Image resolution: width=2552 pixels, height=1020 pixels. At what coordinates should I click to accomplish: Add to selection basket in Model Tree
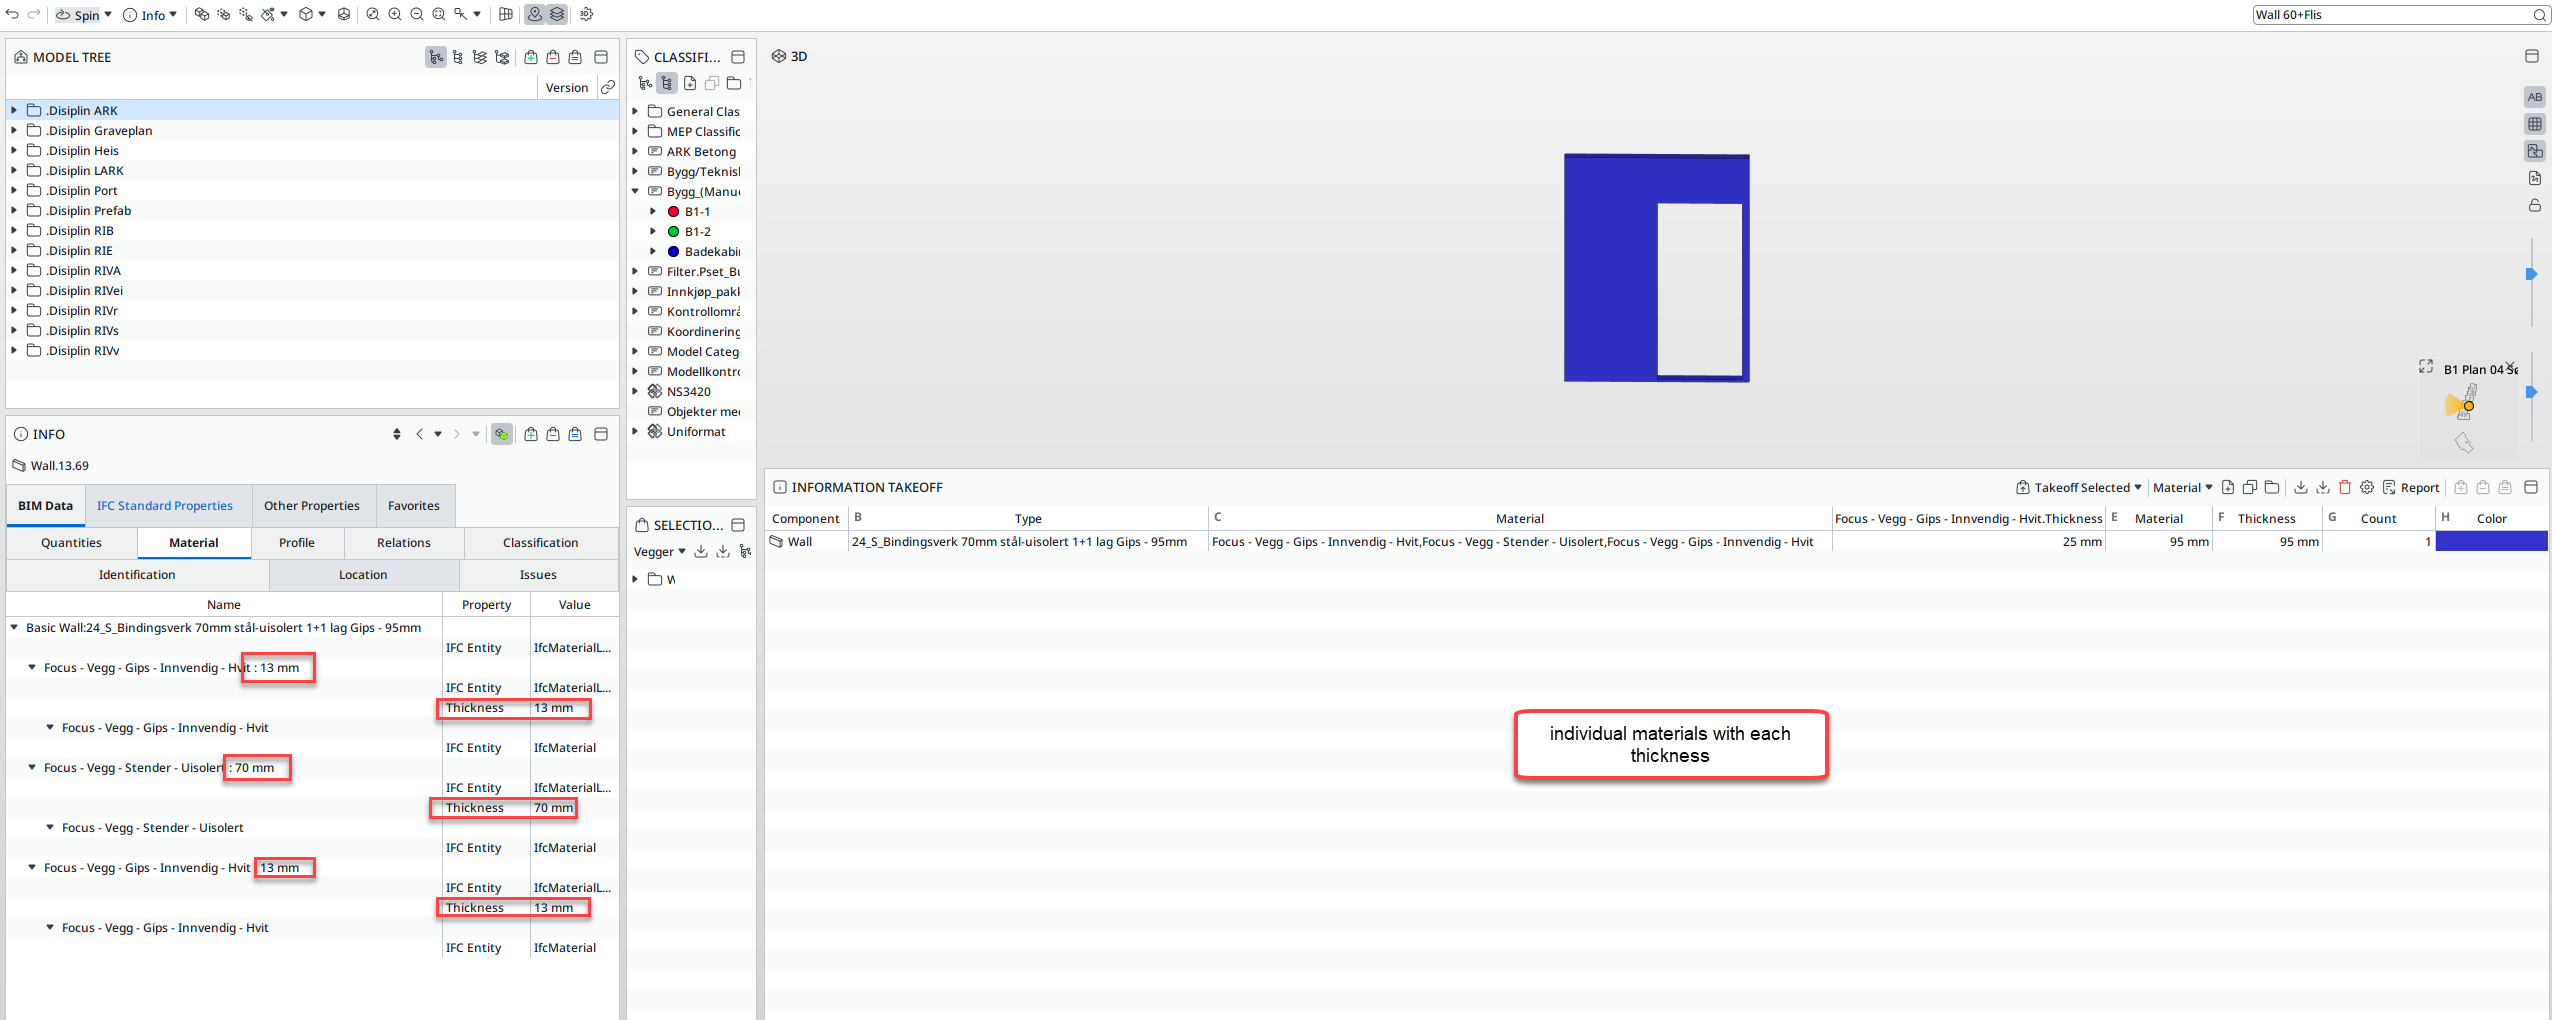[531, 57]
